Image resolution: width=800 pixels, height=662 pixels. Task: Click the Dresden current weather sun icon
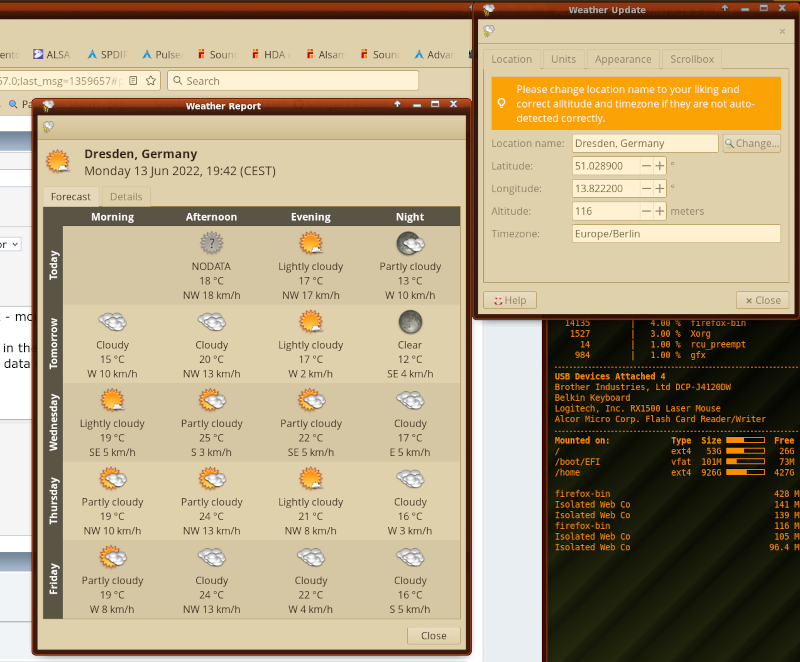[x=58, y=162]
